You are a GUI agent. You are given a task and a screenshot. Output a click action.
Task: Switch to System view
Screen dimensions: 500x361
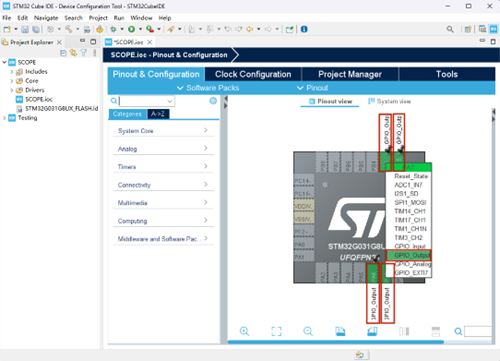(390, 101)
